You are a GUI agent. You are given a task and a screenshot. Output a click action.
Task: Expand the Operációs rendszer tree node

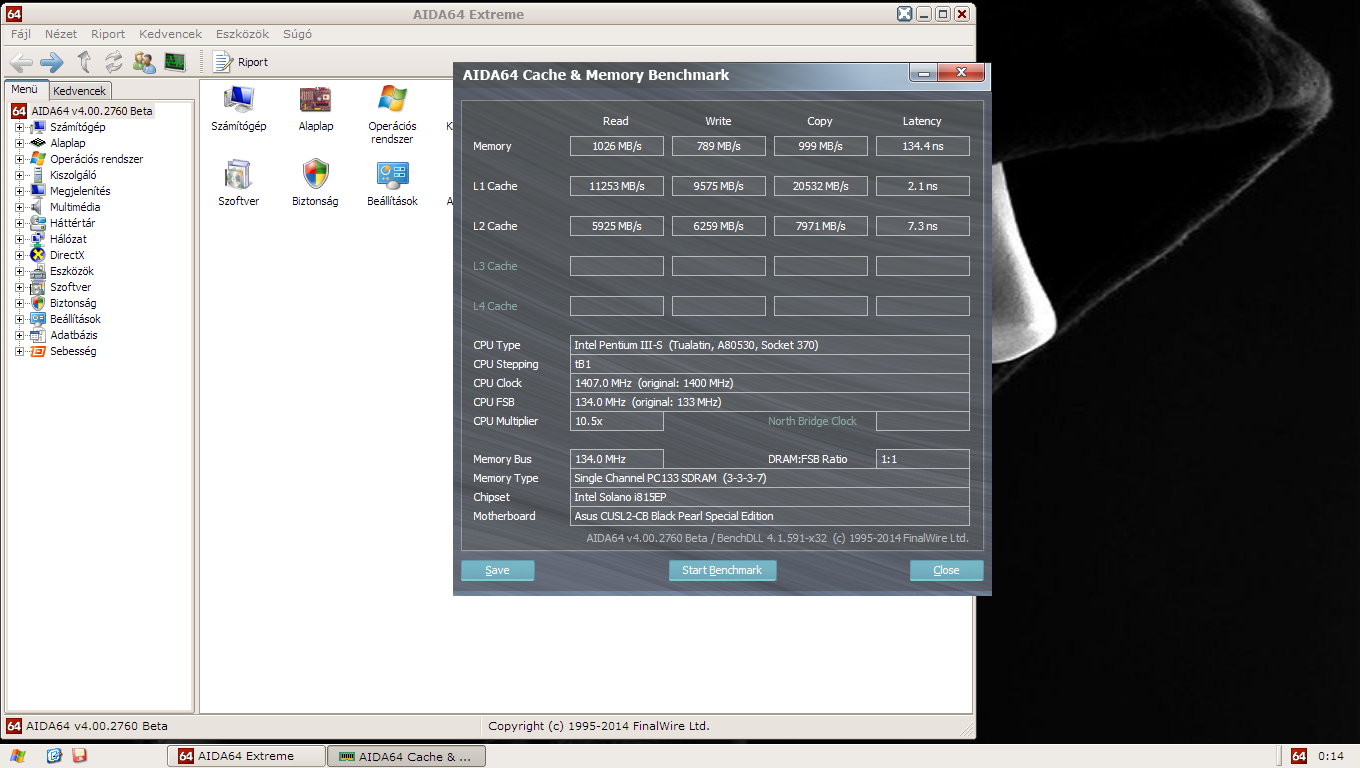click(19, 159)
